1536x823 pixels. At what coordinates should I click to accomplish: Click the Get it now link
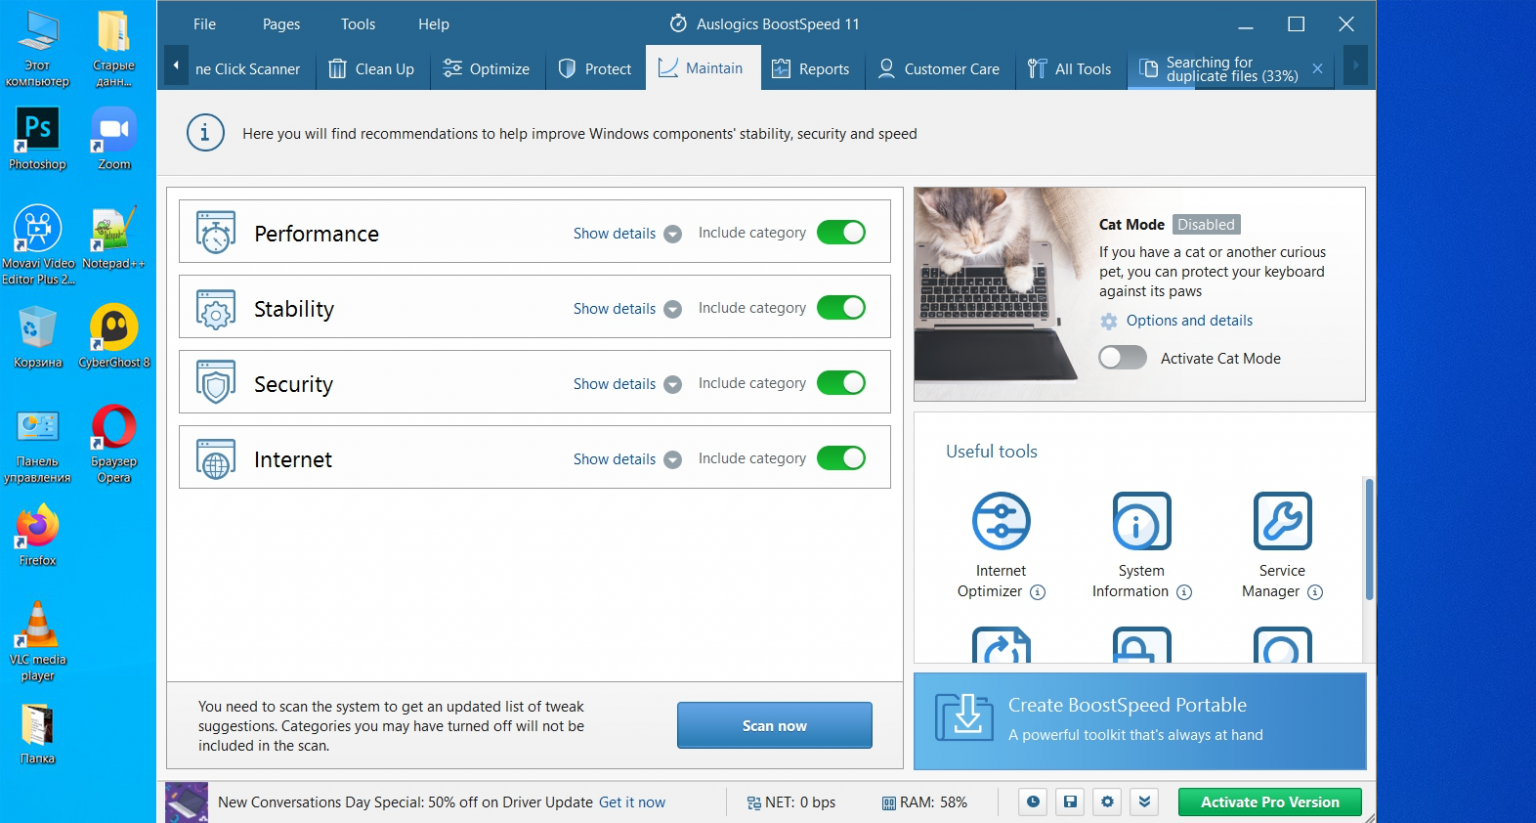point(632,802)
